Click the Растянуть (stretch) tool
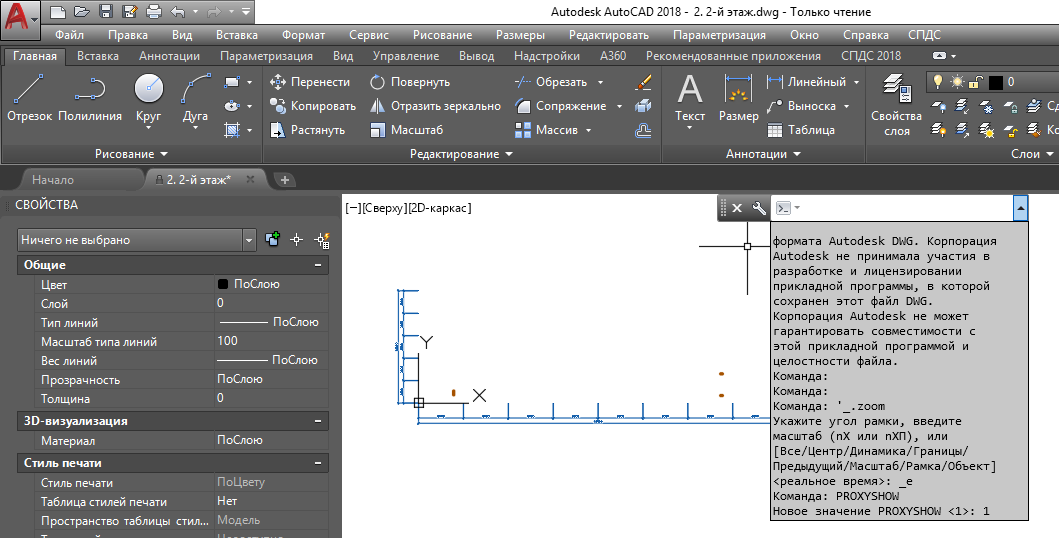1059x538 pixels. [307, 130]
